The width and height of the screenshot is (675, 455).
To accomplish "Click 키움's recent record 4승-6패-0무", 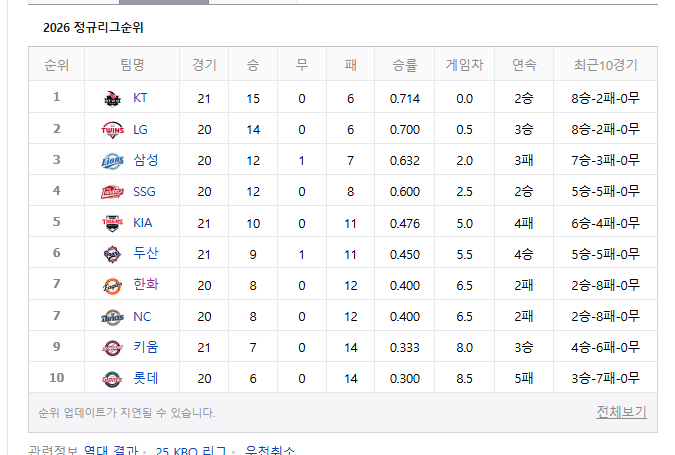I will (x=605, y=347).
